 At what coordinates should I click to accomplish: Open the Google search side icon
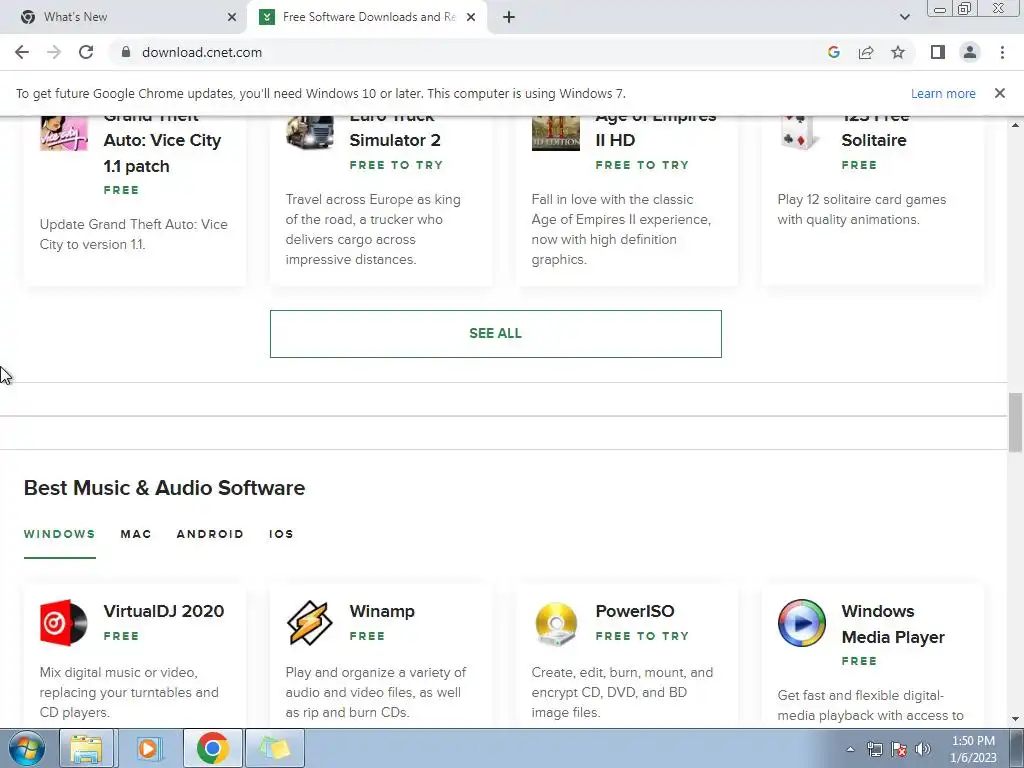pyautogui.click(x=833, y=52)
